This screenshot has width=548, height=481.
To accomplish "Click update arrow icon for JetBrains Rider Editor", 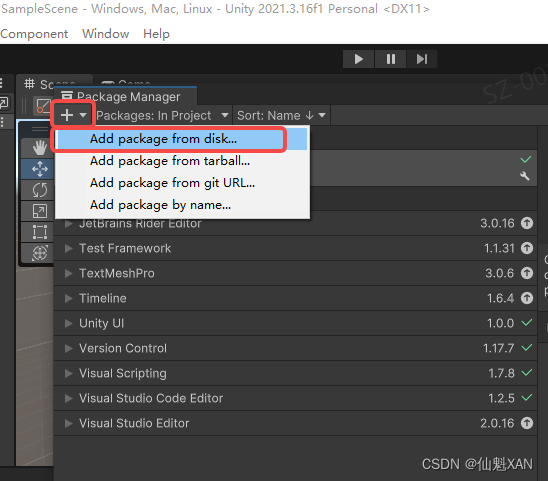I will point(527,223).
